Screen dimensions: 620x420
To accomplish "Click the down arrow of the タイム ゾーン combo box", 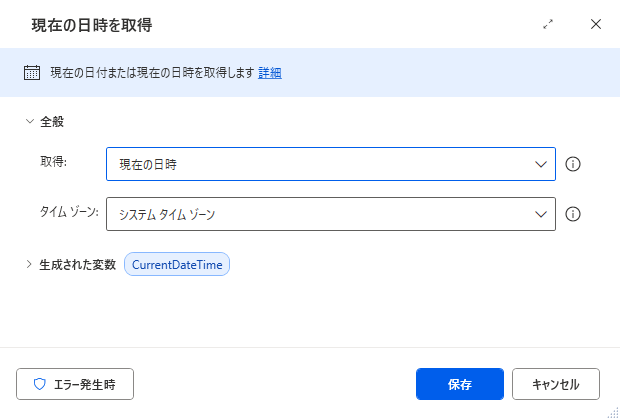I will click(x=541, y=214).
